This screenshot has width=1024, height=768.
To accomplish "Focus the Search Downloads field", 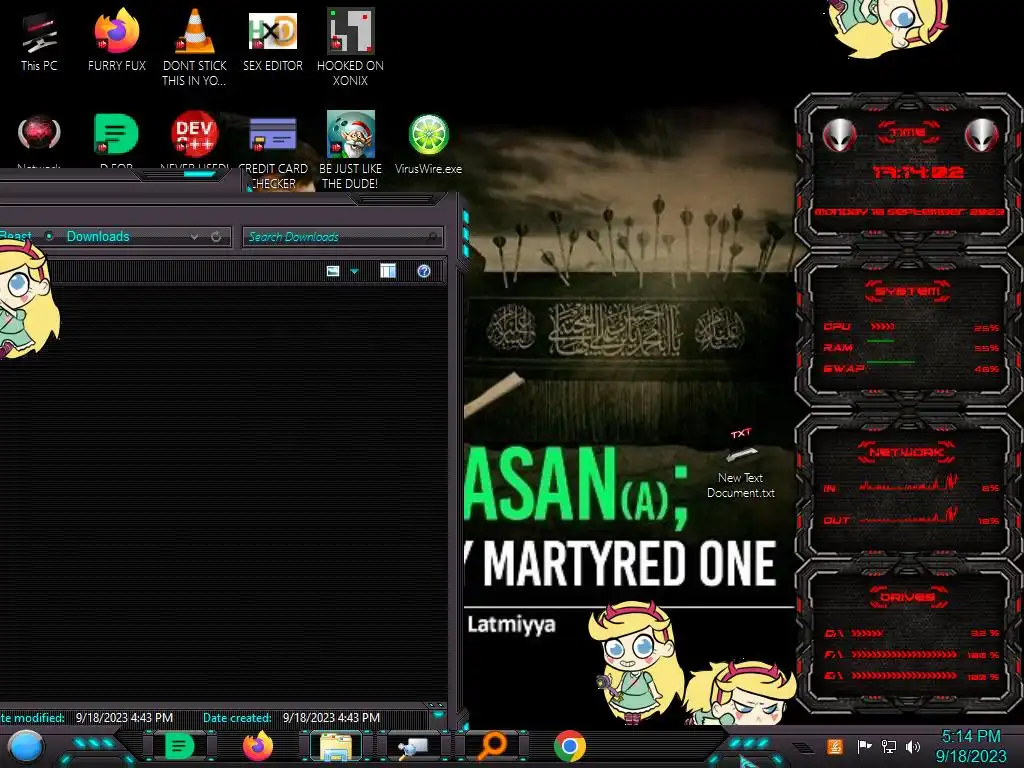I will point(342,237).
